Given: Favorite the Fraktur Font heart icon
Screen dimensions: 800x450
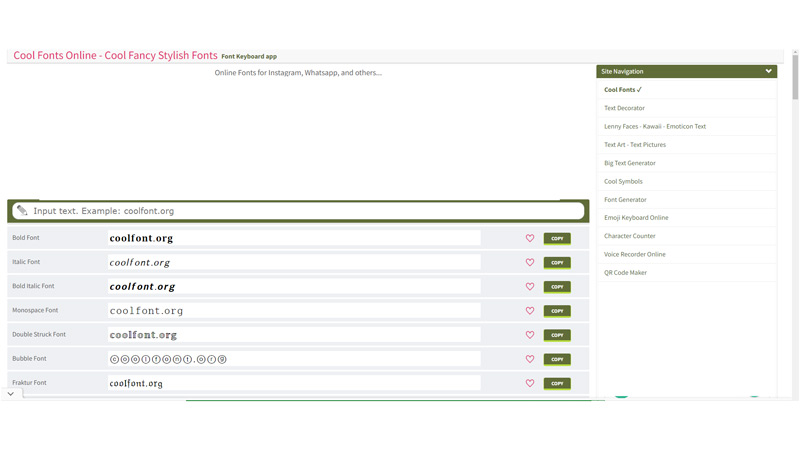Looking at the screenshot, I should click(x=530, y=383).
